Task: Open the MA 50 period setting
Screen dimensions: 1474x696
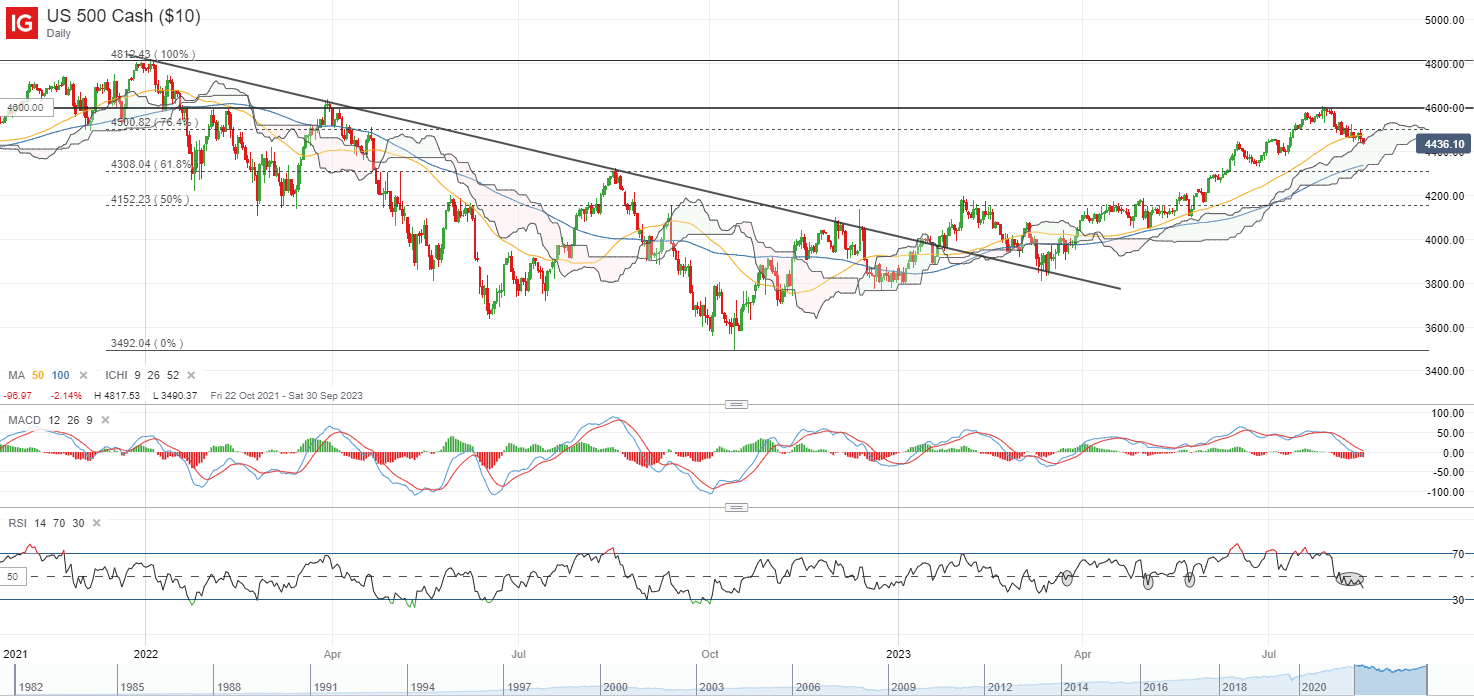Action: [38, 375]
